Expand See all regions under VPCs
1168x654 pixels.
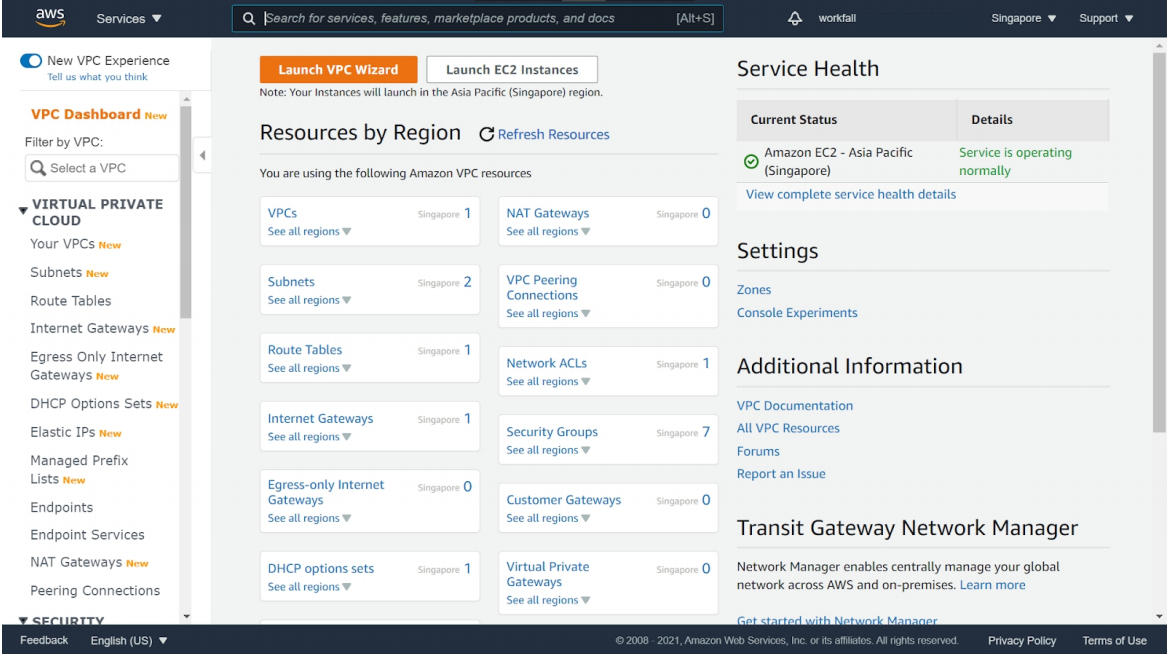(309, 232)
